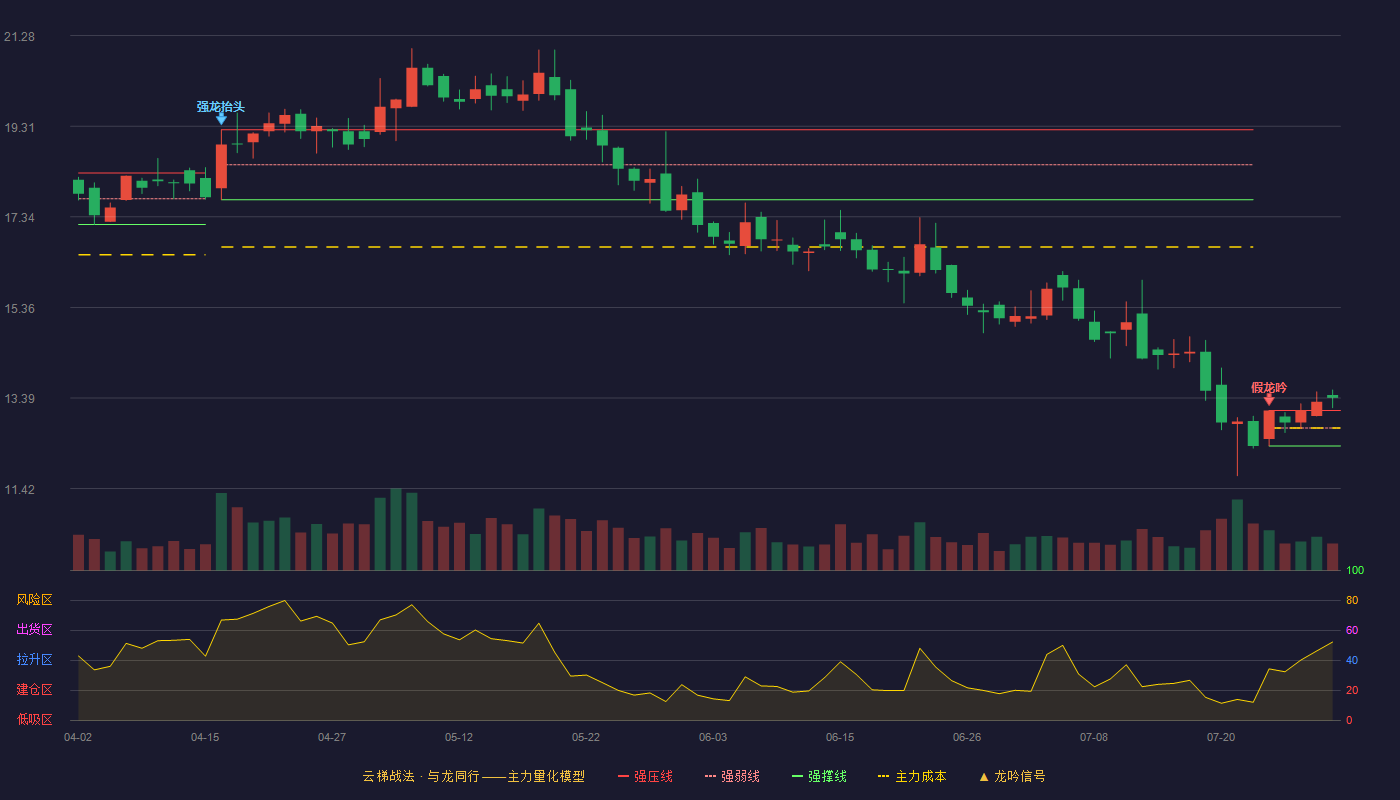Click the 60 indicator scale value
The image size is (1400, 800).
[x=1352, y=630]
